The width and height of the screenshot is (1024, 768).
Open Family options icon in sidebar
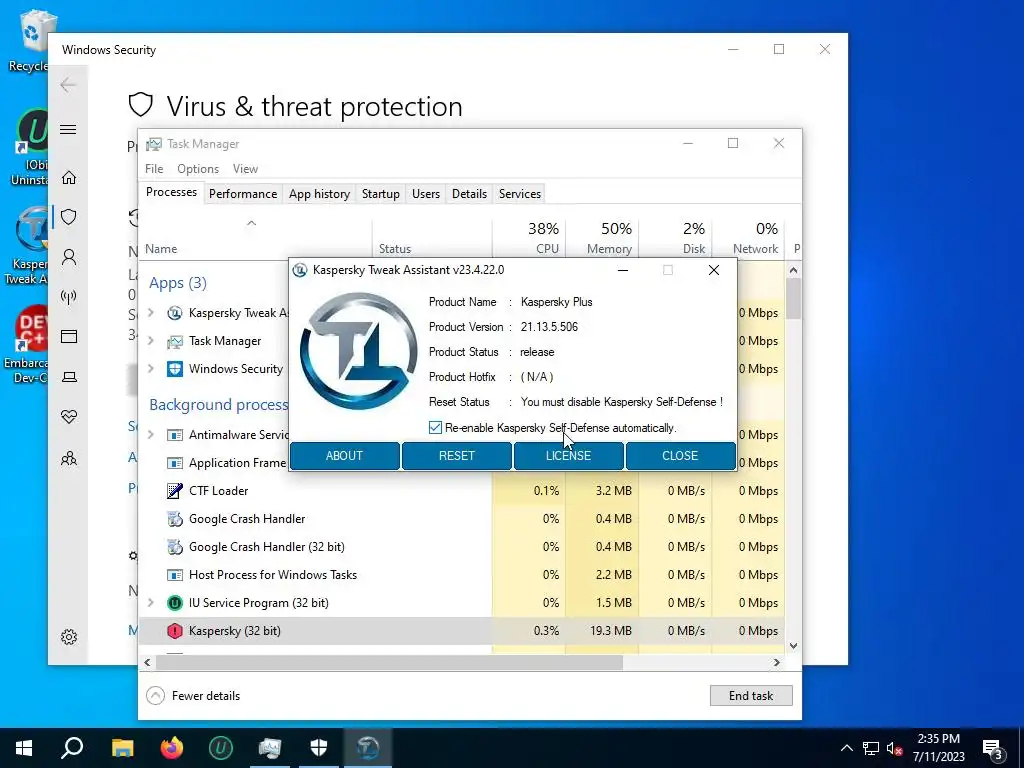69,458
